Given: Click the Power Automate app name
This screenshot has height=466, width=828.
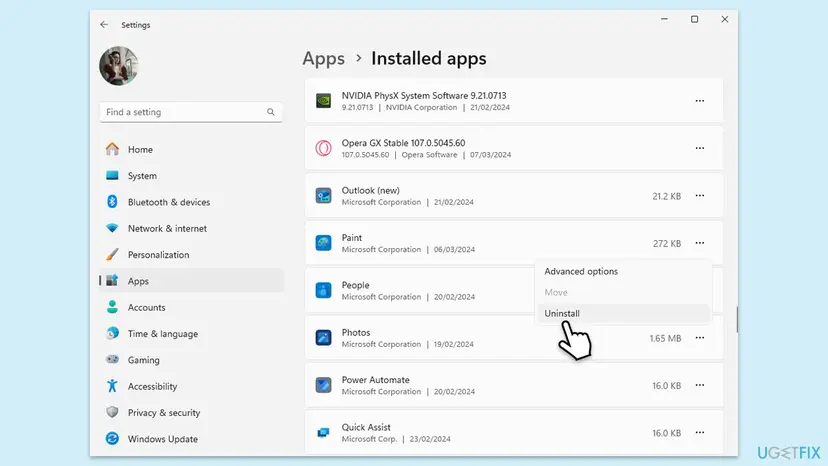Looking at the screenshot, I should pos(375,380).
